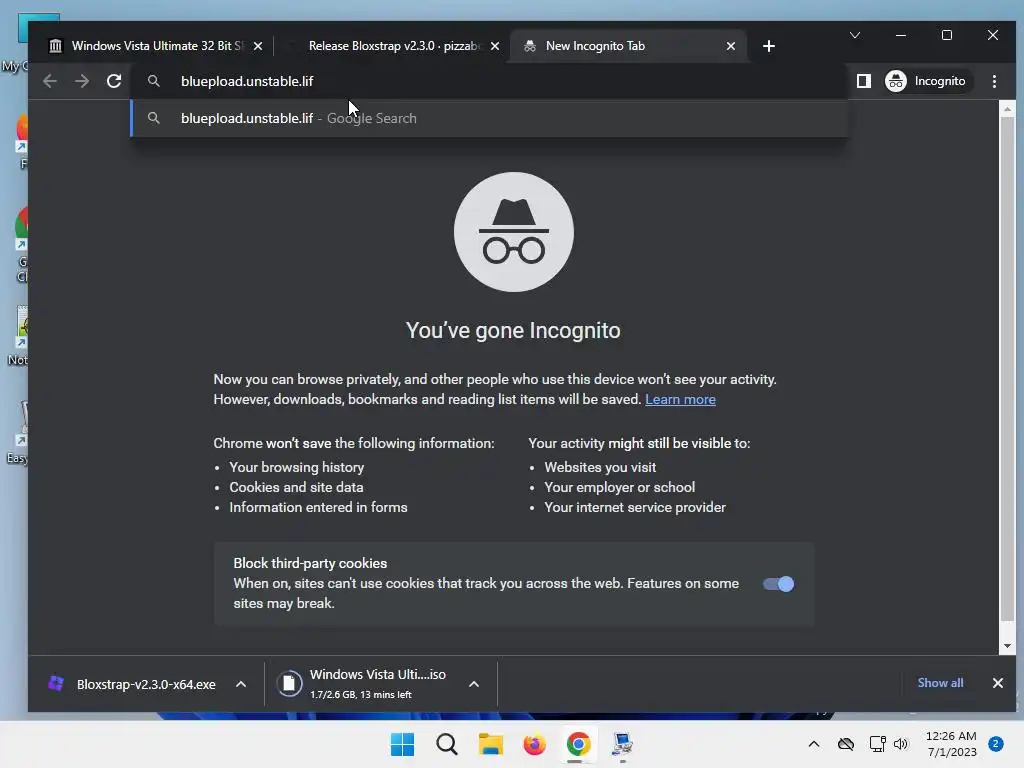Screen dimensions: 1024x768
Task: Click the 'Websites you visit' text
Action: pos(600,467)
